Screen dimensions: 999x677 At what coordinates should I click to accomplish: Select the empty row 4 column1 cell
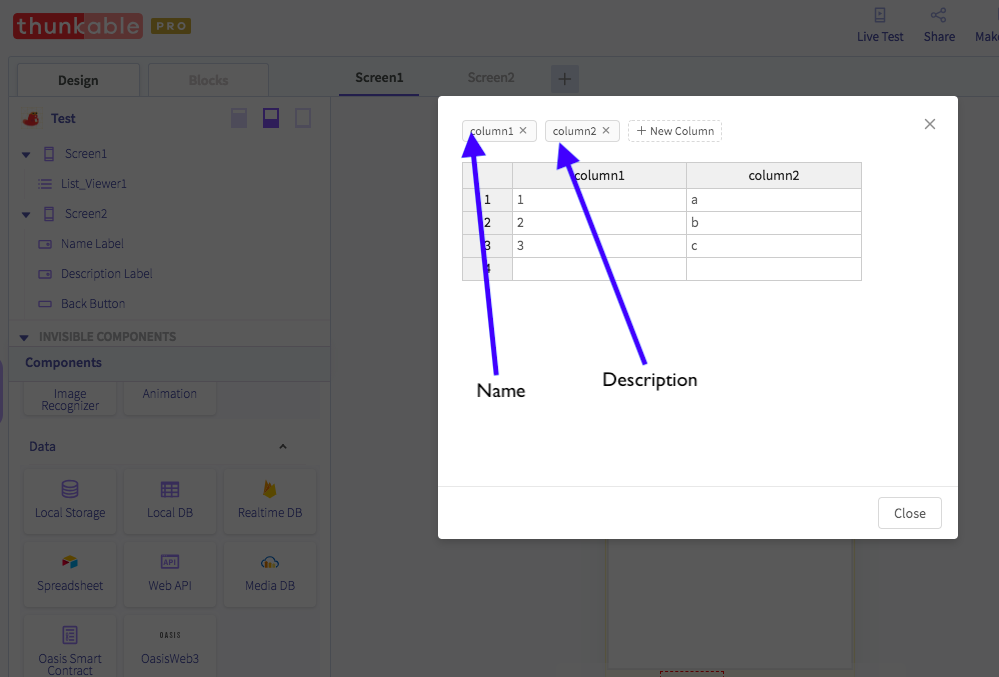point(599,269)
